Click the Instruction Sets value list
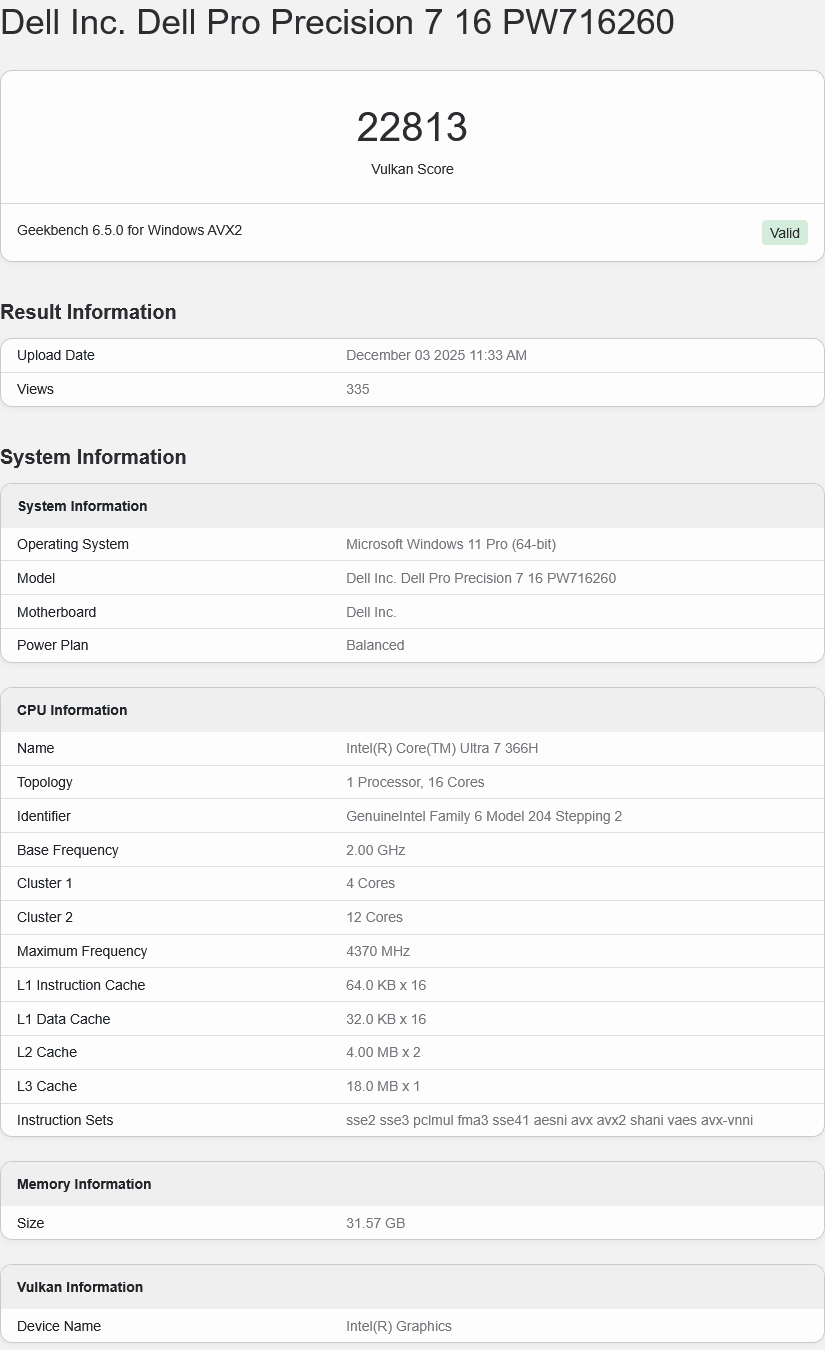The width and height of the screenshot is (825, 1350). [549, 1121]
